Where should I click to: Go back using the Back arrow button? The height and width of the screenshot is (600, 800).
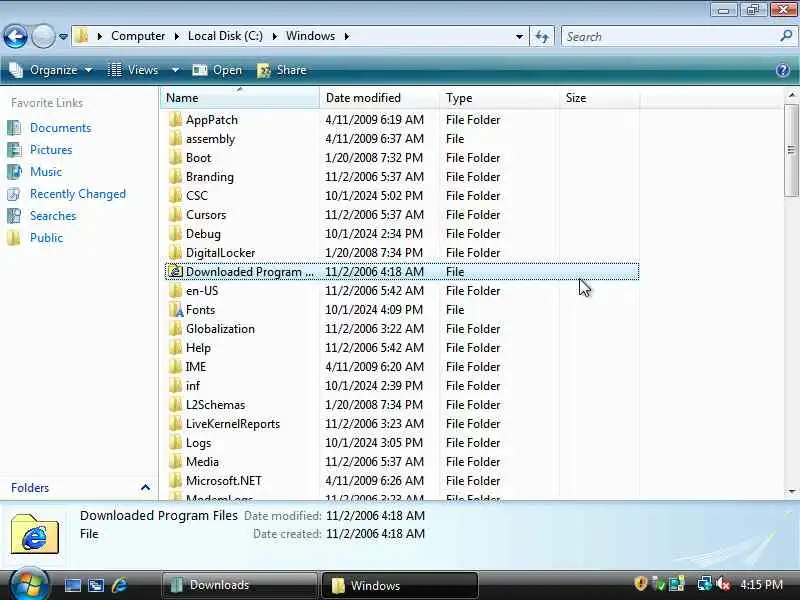[x=15, y=36]
